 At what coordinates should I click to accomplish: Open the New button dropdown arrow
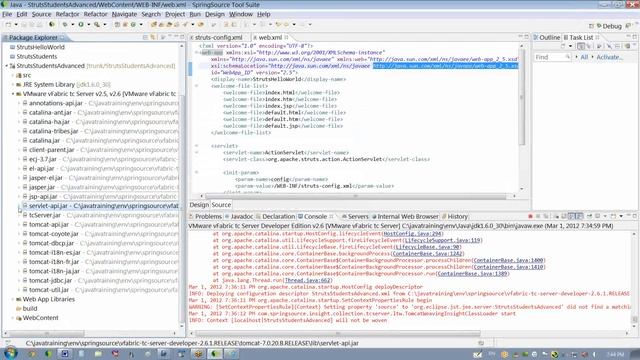coord(16,25)
